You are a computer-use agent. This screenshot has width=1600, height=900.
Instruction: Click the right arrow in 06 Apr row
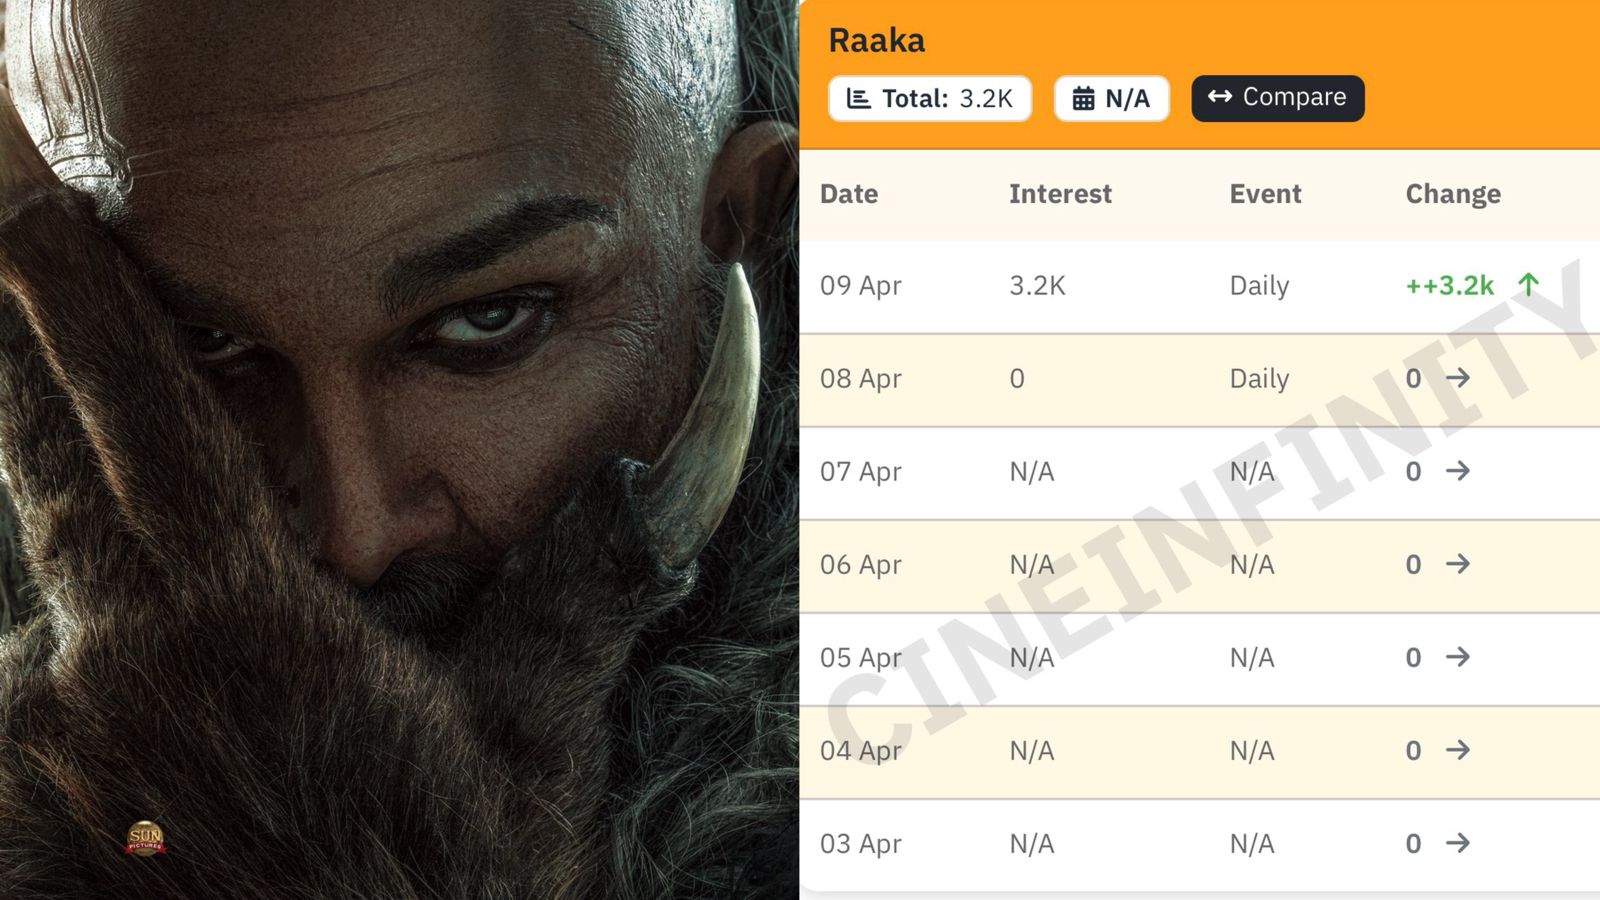pyautogui.click(x=1458, y=564)
